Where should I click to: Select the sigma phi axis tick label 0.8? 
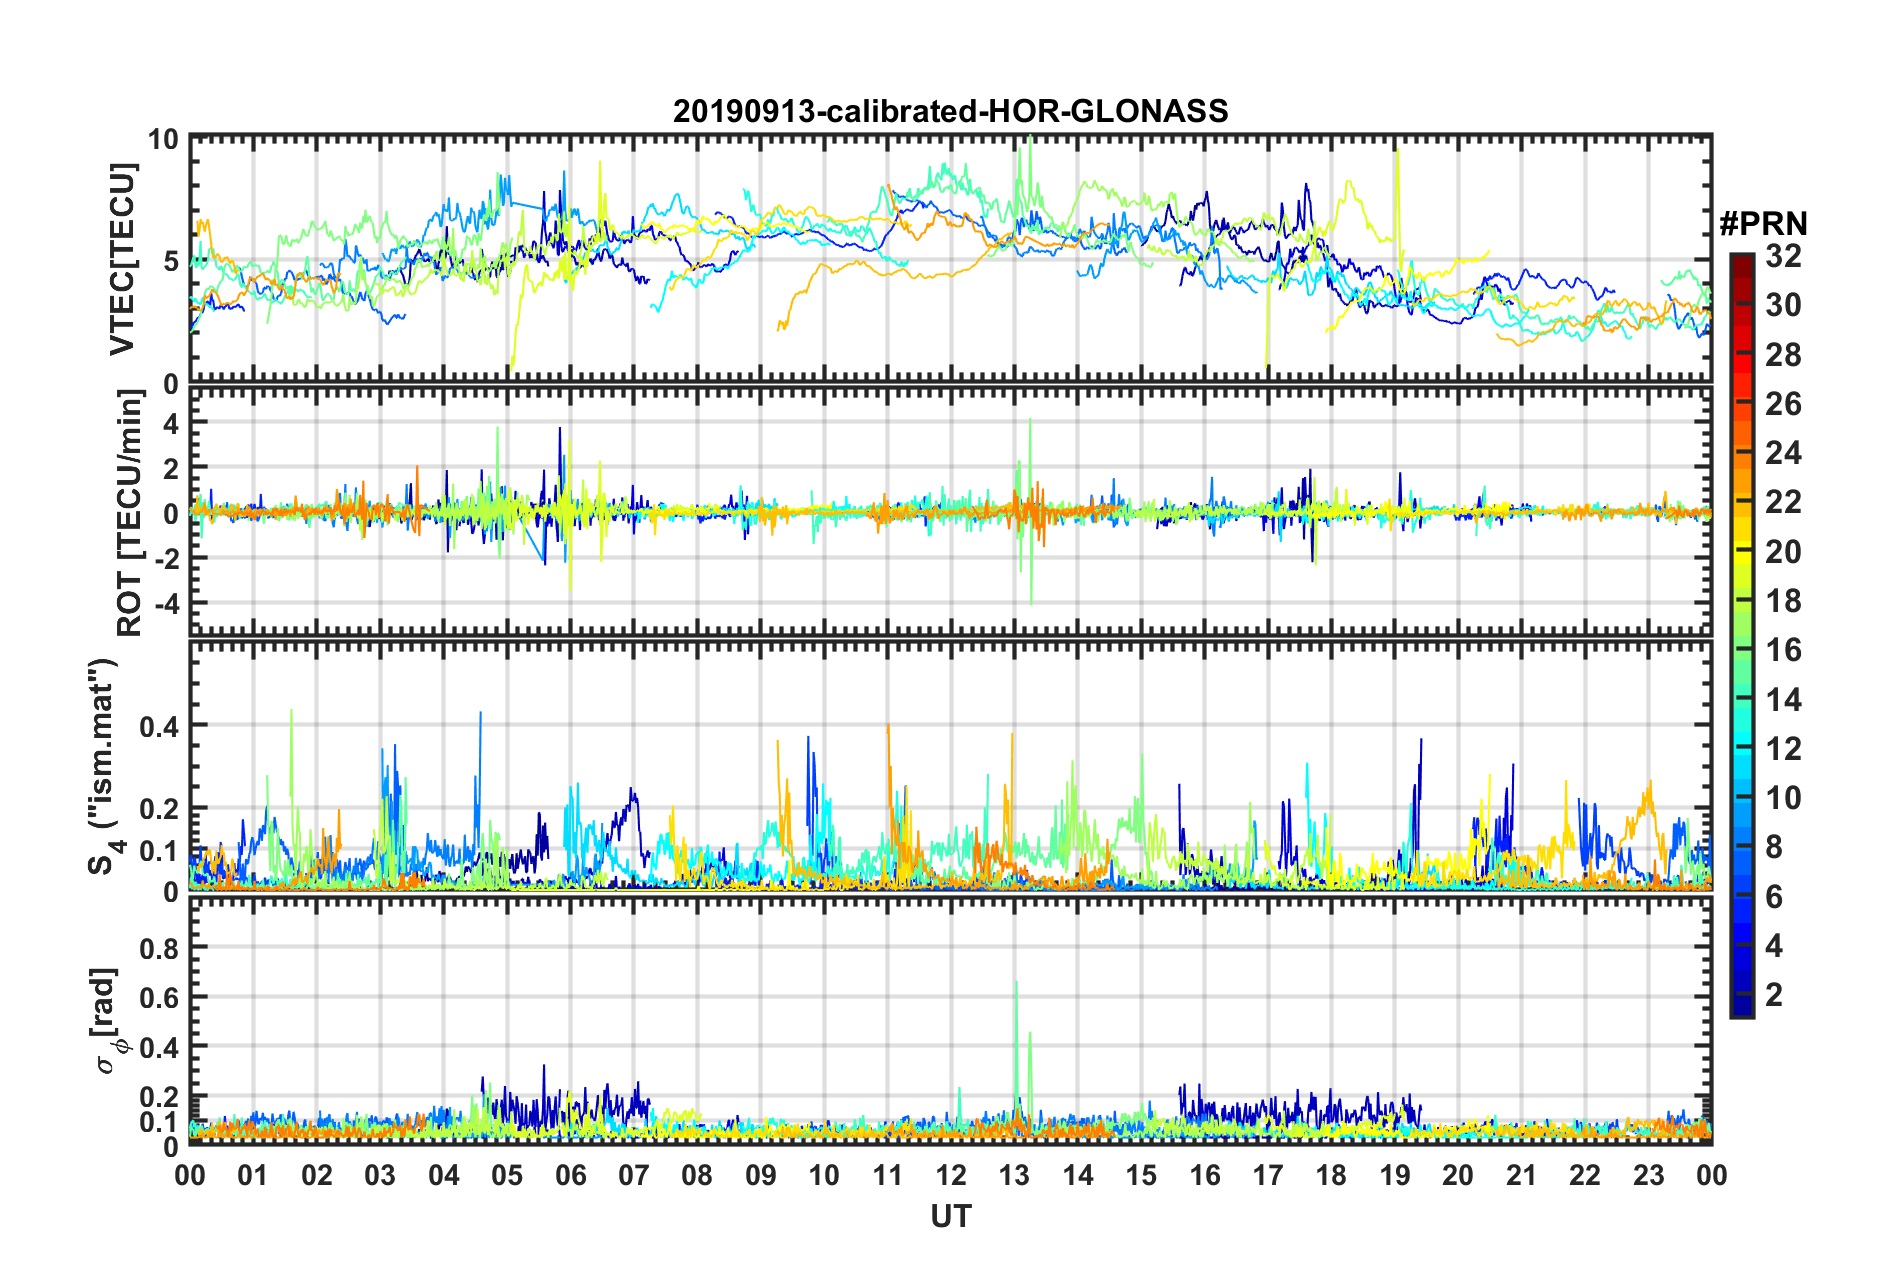(160, 947)
